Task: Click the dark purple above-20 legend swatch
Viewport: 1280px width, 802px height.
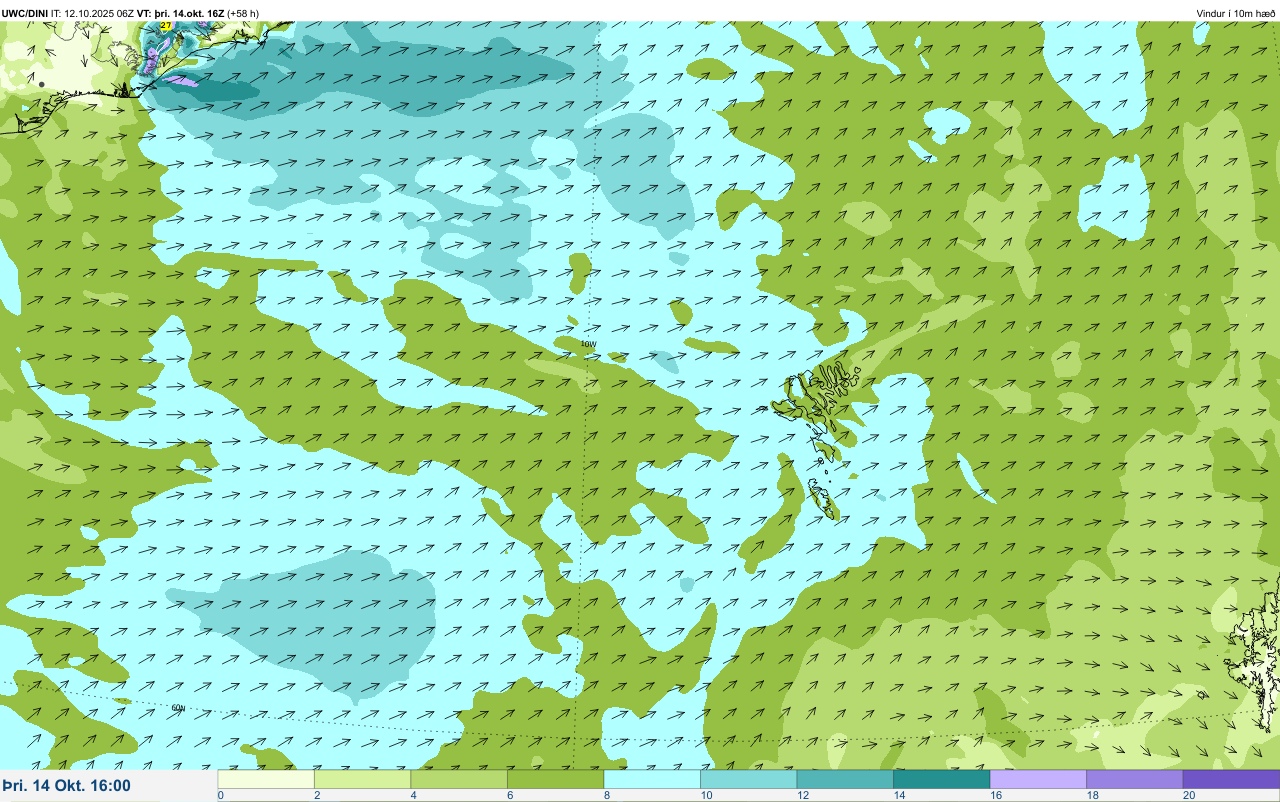Action: (1231, 779)
